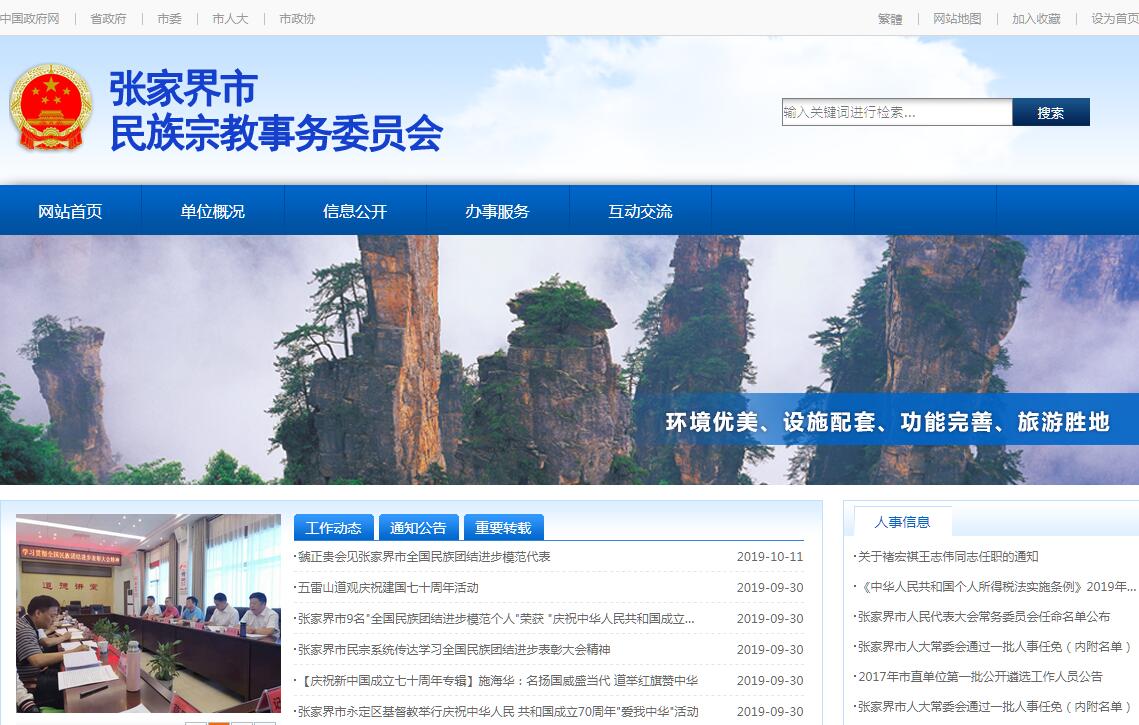1139x725 pixels.
Task: Open the 关于褚宏祺王志伟同志任职的通知 notice
Action: pyautogui.click(x=948, y=556)
